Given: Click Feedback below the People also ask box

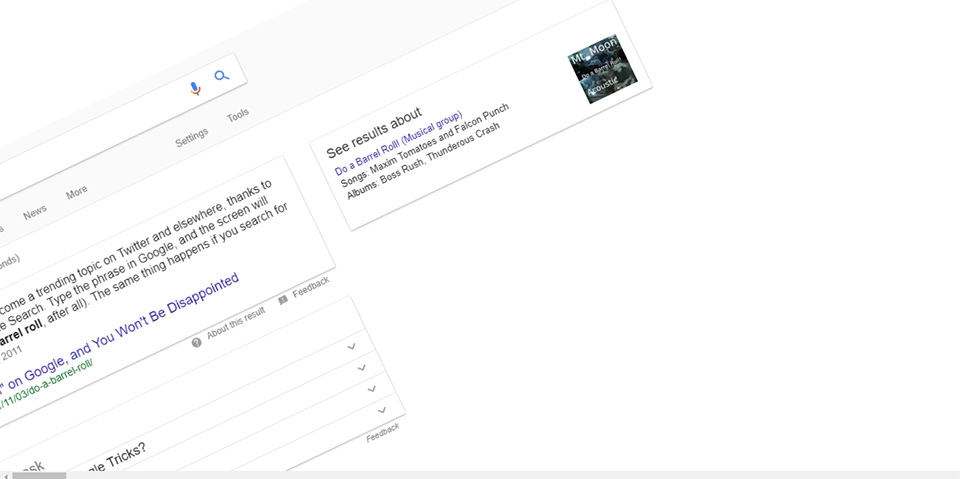Looking at the screenshot, I should (383, 432).
